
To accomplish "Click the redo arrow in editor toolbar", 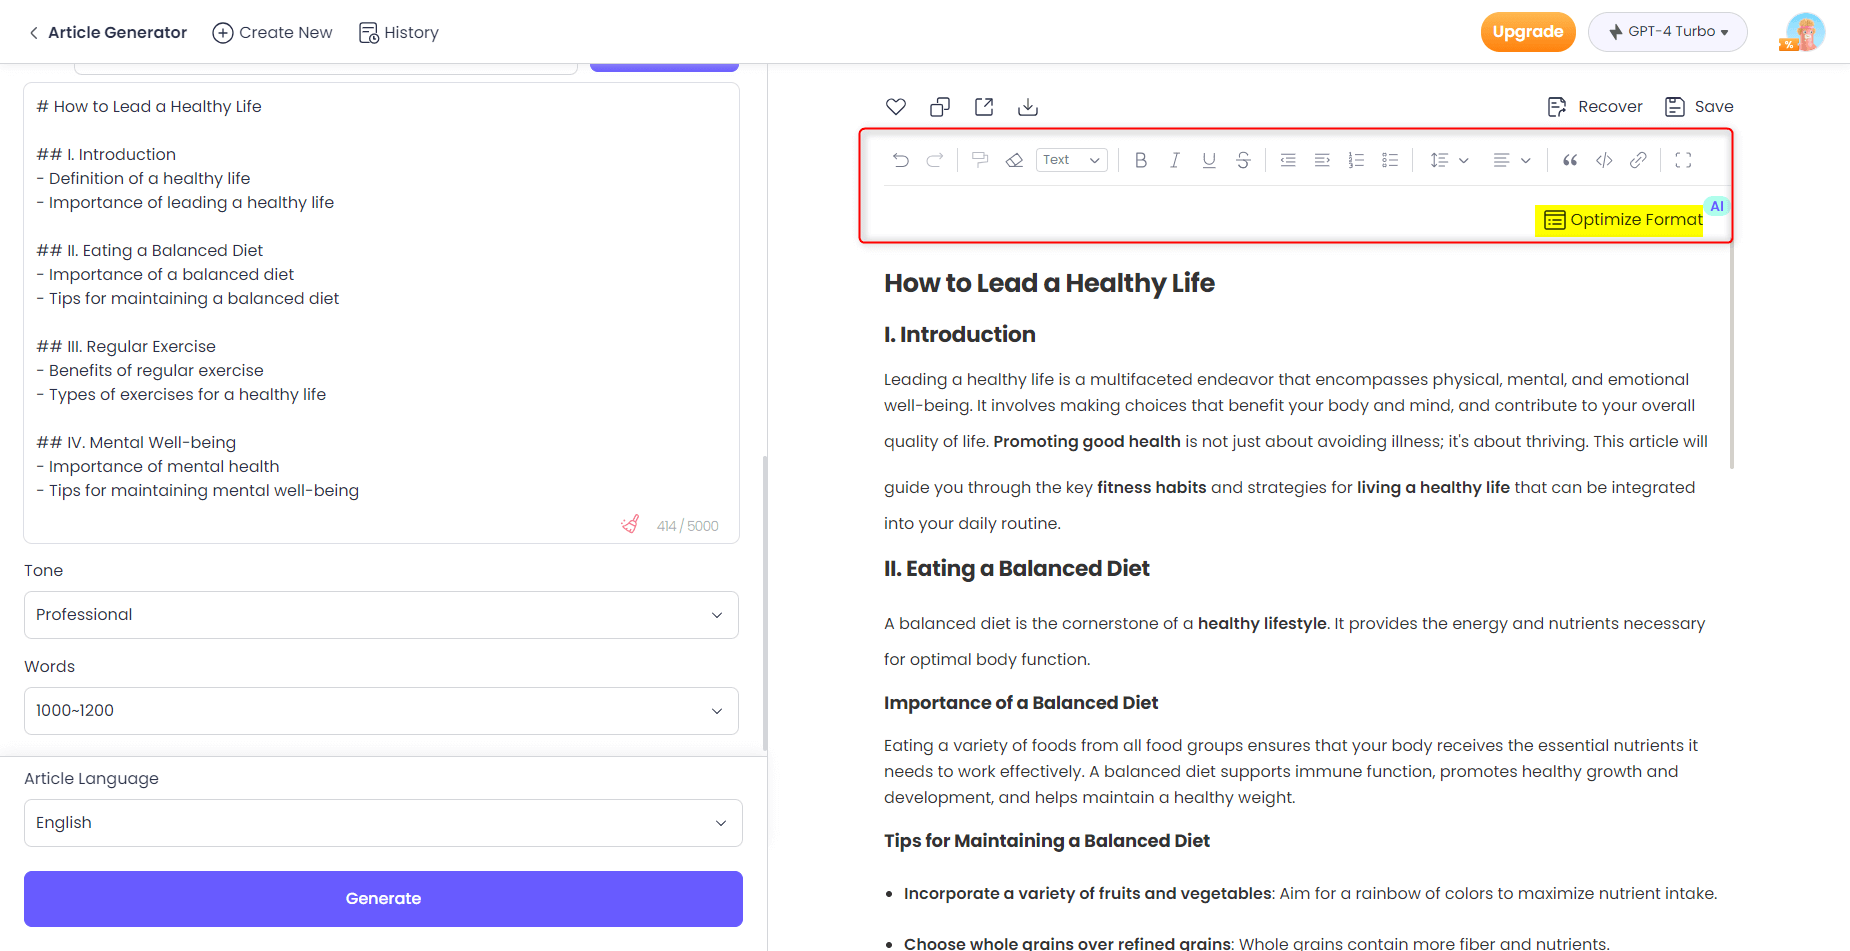I will coord(935,160).
